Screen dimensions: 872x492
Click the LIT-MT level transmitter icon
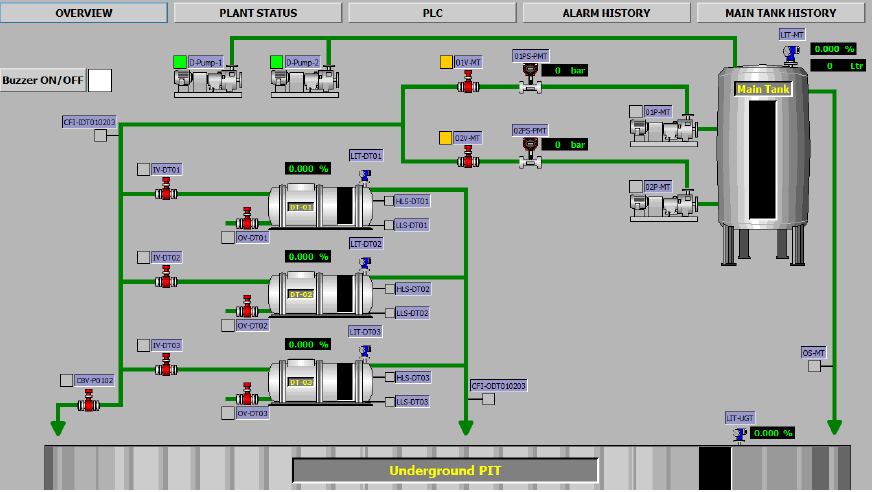coord(791,51)
